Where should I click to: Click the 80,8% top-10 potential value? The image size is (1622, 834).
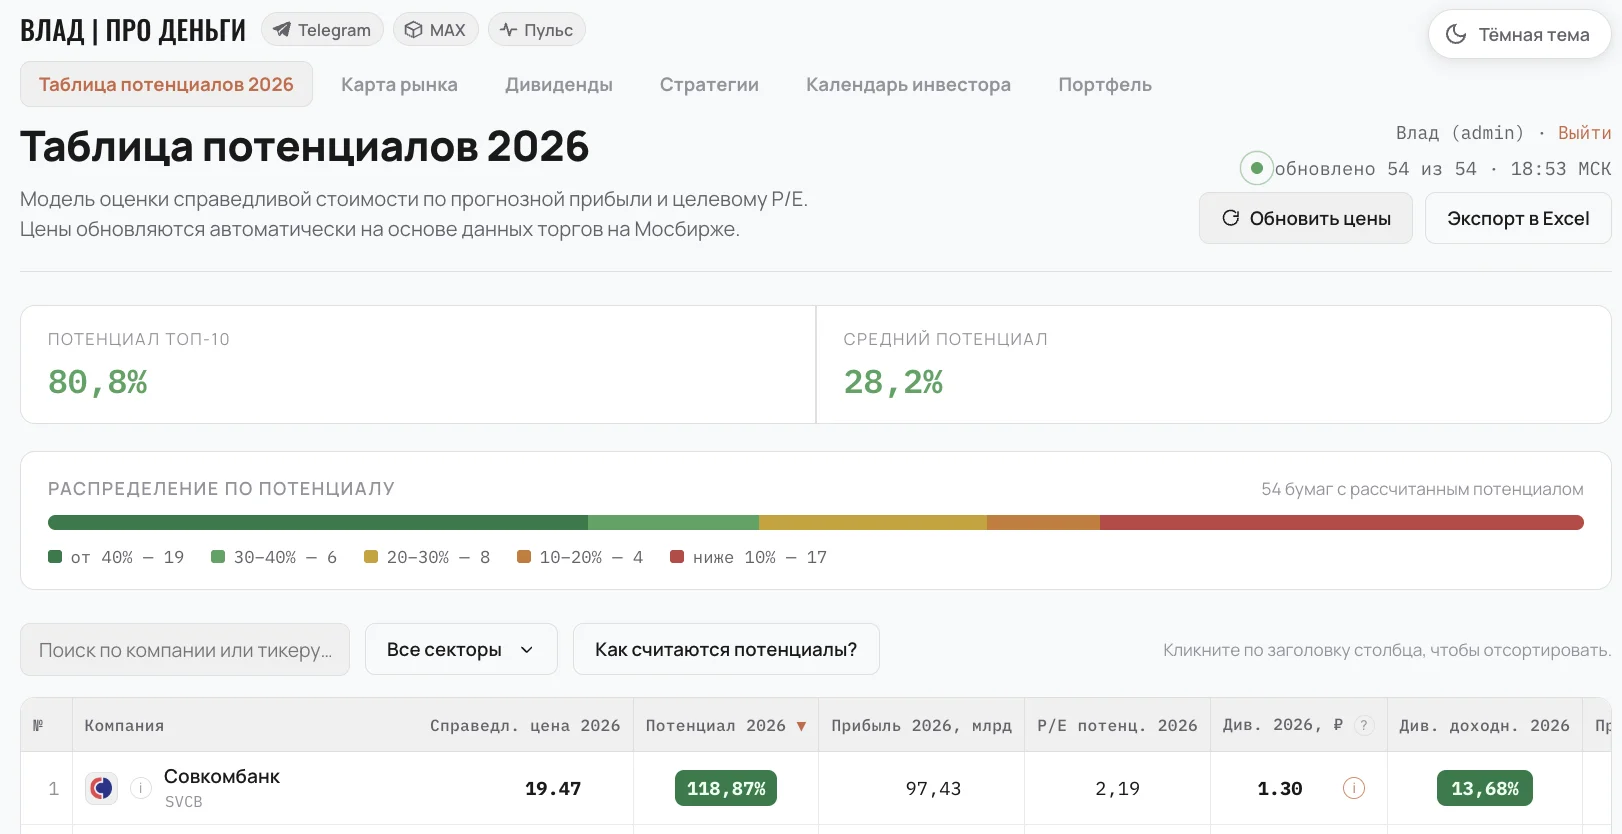(x=98, y=382)
